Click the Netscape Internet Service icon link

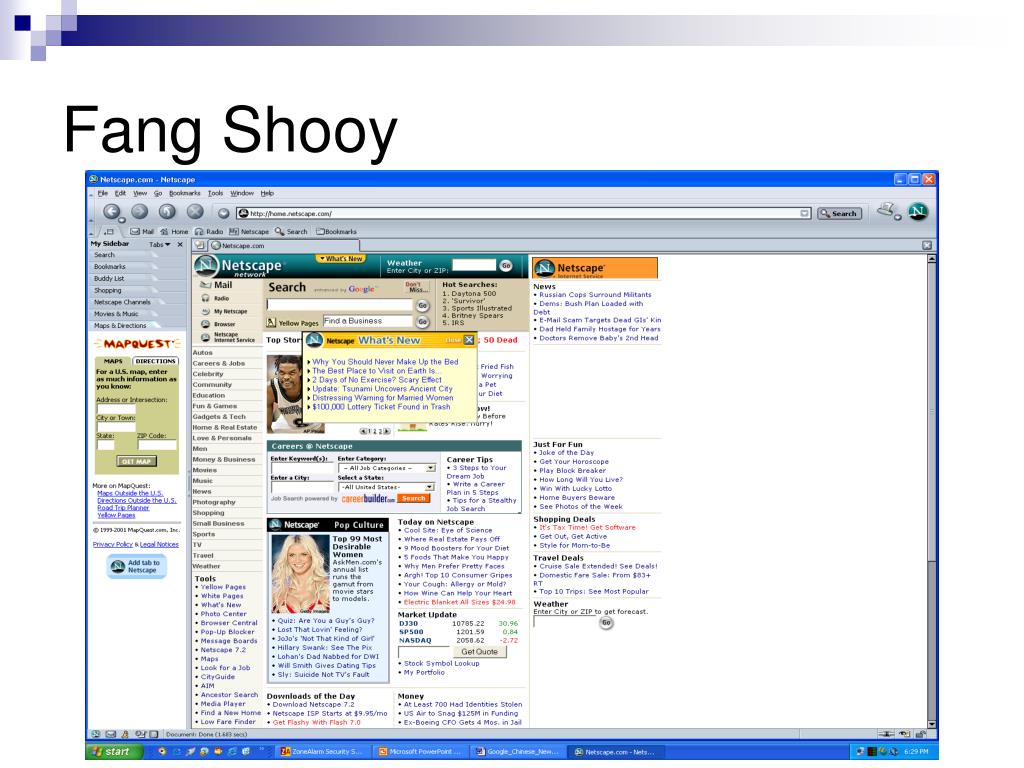click(206, 337)
